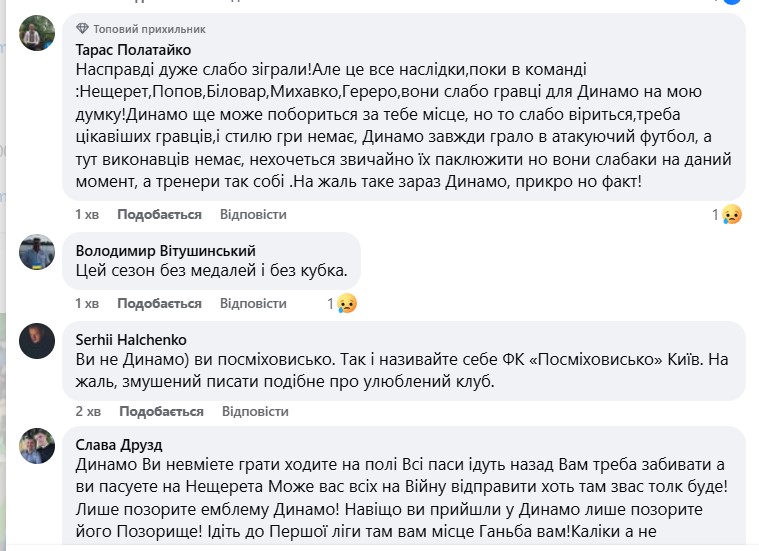Open Слава Друзд's profile name link
This screenshot has height=551, width=759.
(119, 445)
